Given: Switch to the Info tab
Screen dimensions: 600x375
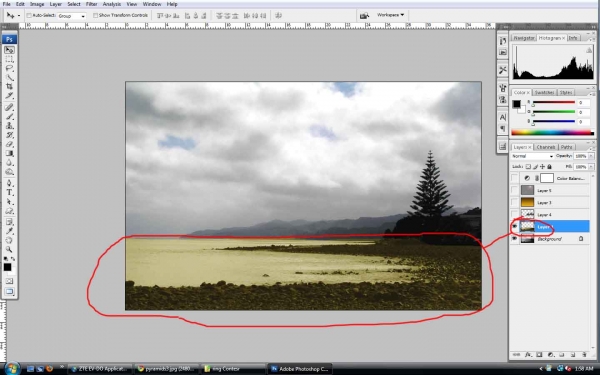Looking at the screenshot, I should pos(572,38).
